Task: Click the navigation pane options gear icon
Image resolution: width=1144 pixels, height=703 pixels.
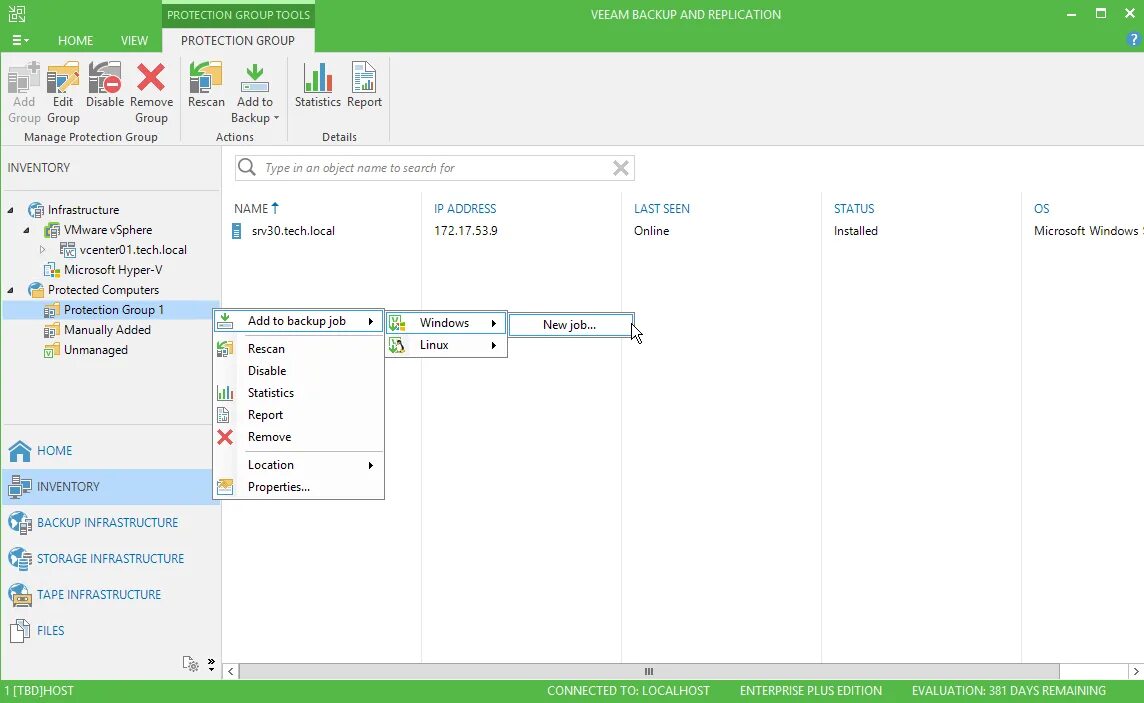Action: (190, 664)
